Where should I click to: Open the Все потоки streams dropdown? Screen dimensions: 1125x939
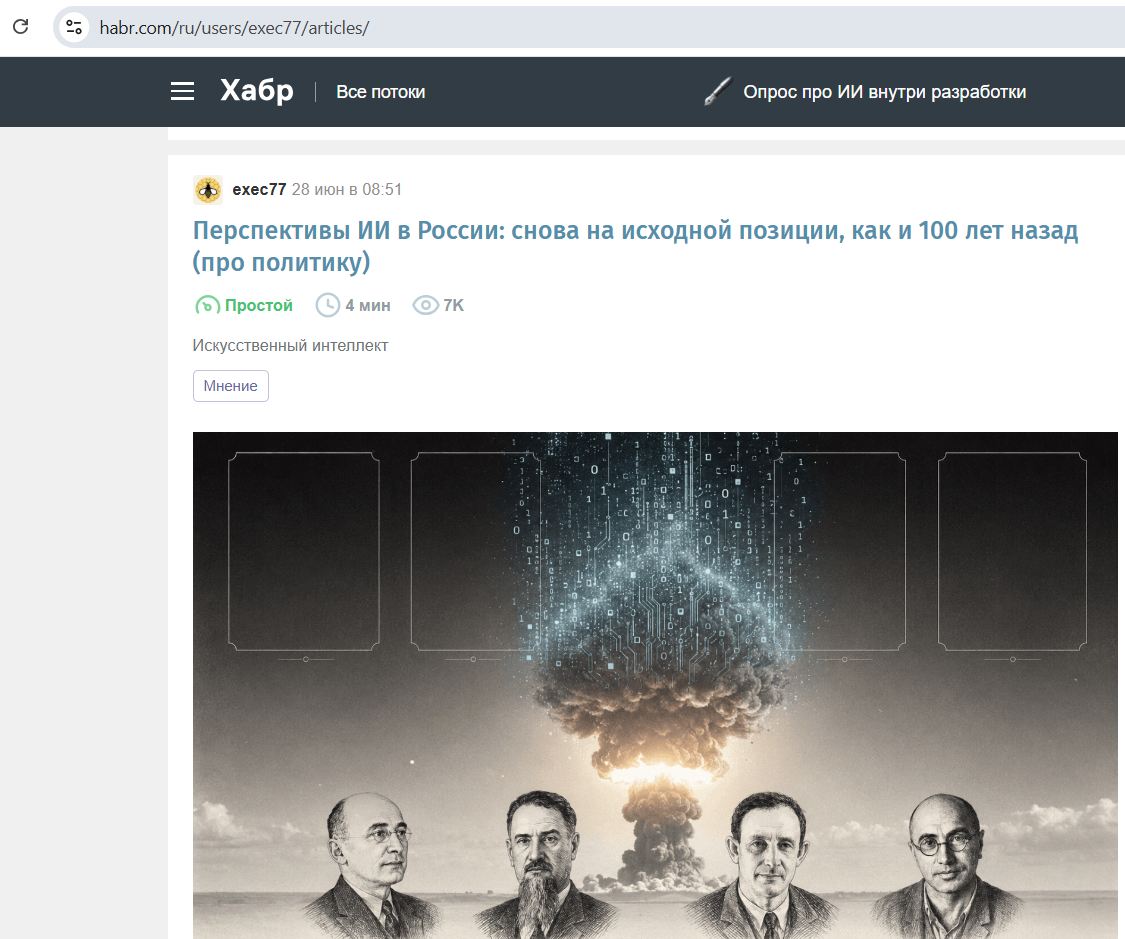click(381, 92)
